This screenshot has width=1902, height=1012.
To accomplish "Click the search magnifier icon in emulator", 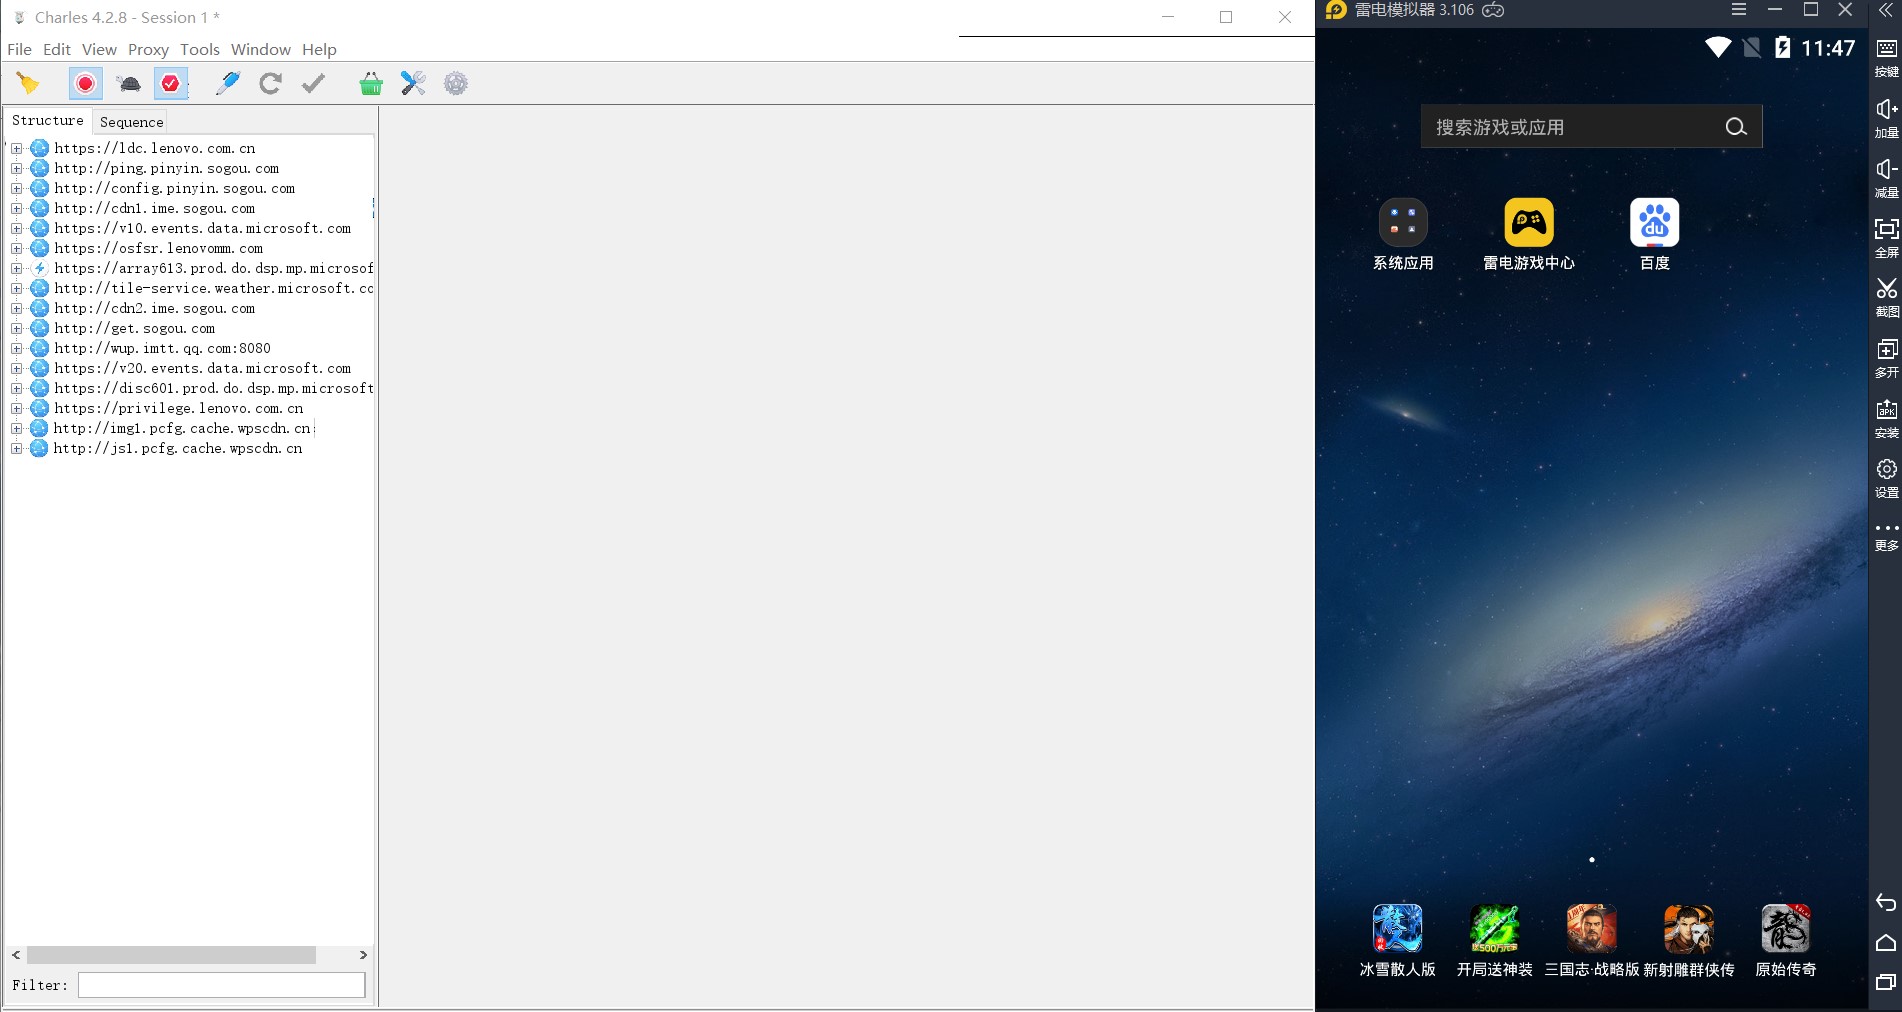I will (x=1736, y=127).
